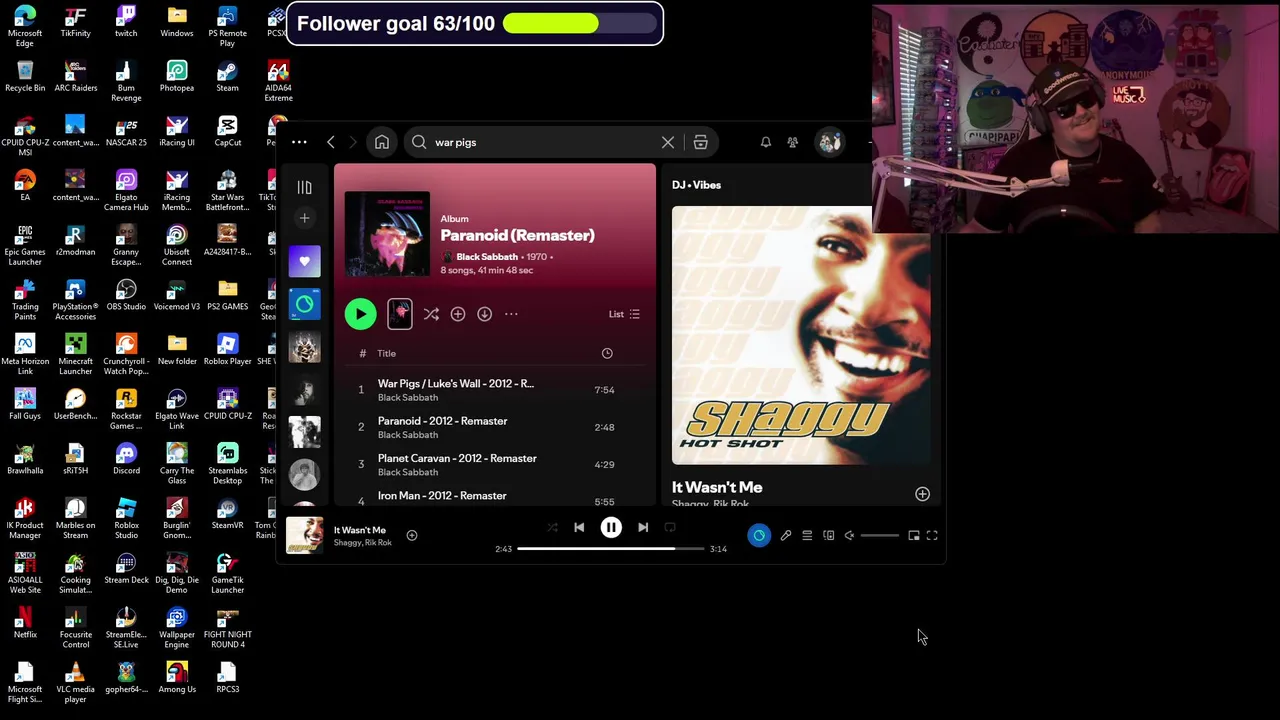
Task: Open the Microsoft Edge desktop icon
Action: 25,25
